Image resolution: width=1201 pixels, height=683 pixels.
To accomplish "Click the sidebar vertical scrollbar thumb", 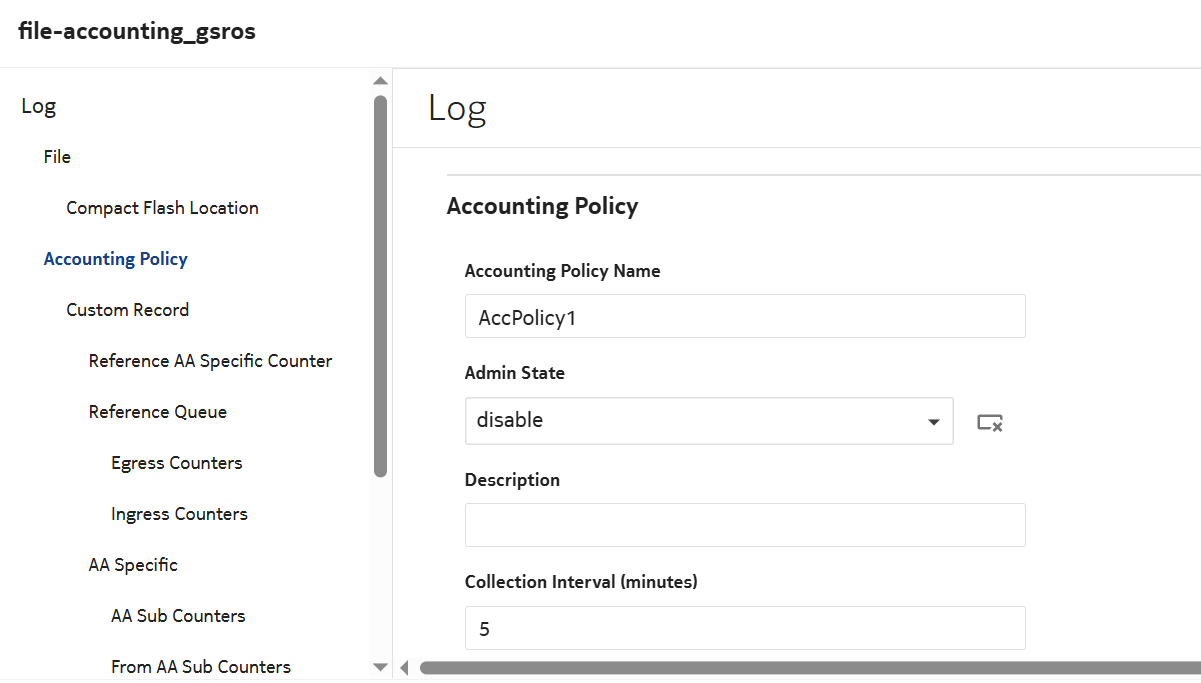I will click(380, 285).
